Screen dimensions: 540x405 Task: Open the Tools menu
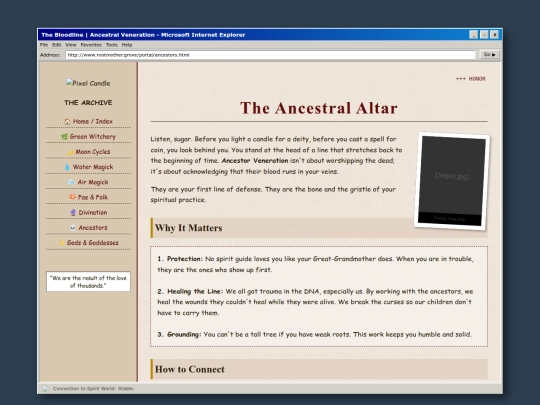tap(112, 45)
